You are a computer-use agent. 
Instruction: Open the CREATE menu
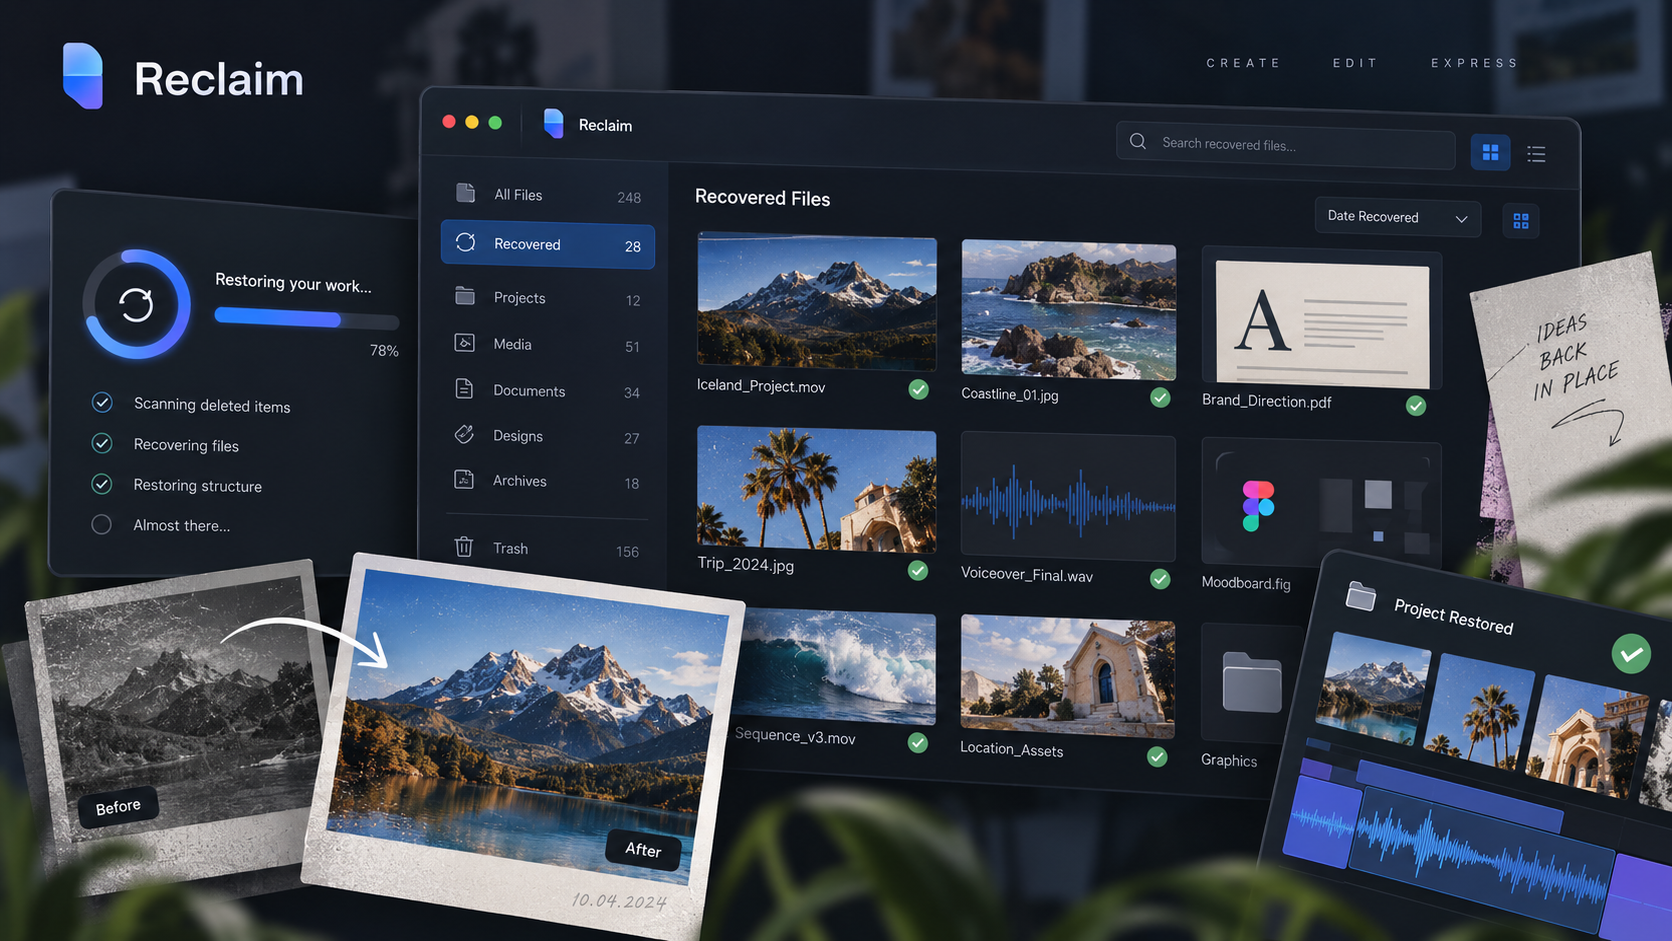(x=1244, y=63)
